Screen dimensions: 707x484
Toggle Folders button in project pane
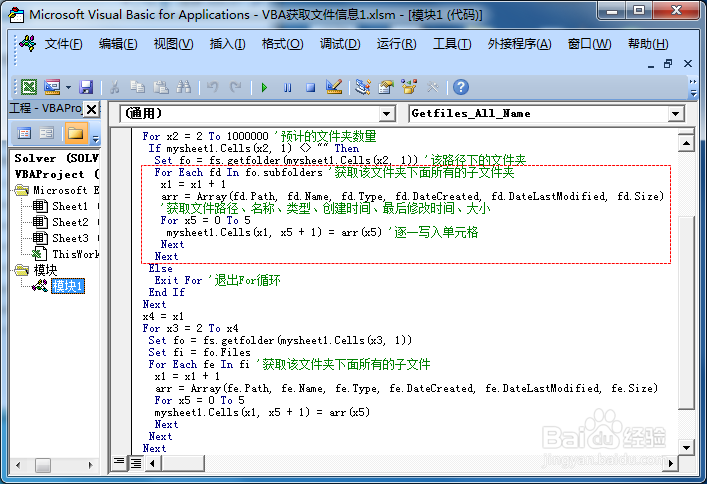click(x=75, y=133)
